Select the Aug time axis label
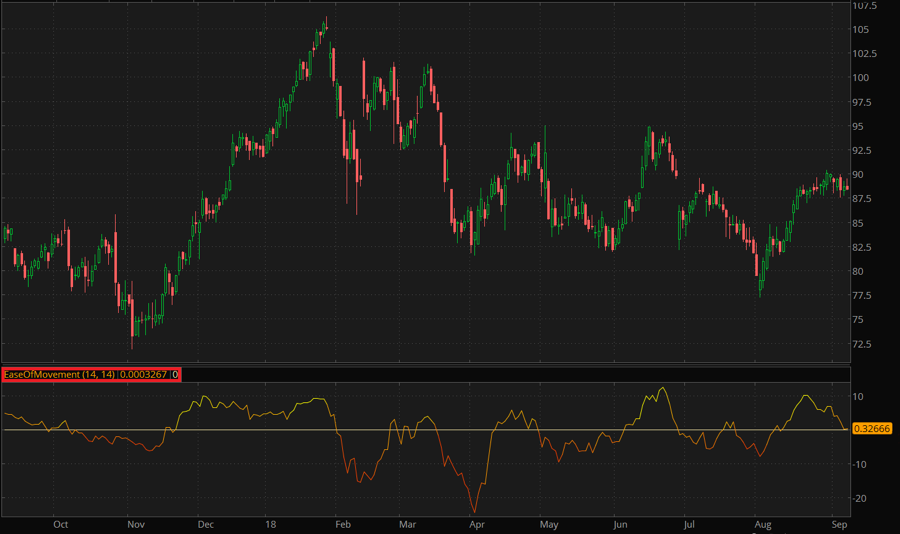The height and width of the screenshot is (534, 900). 762,523
